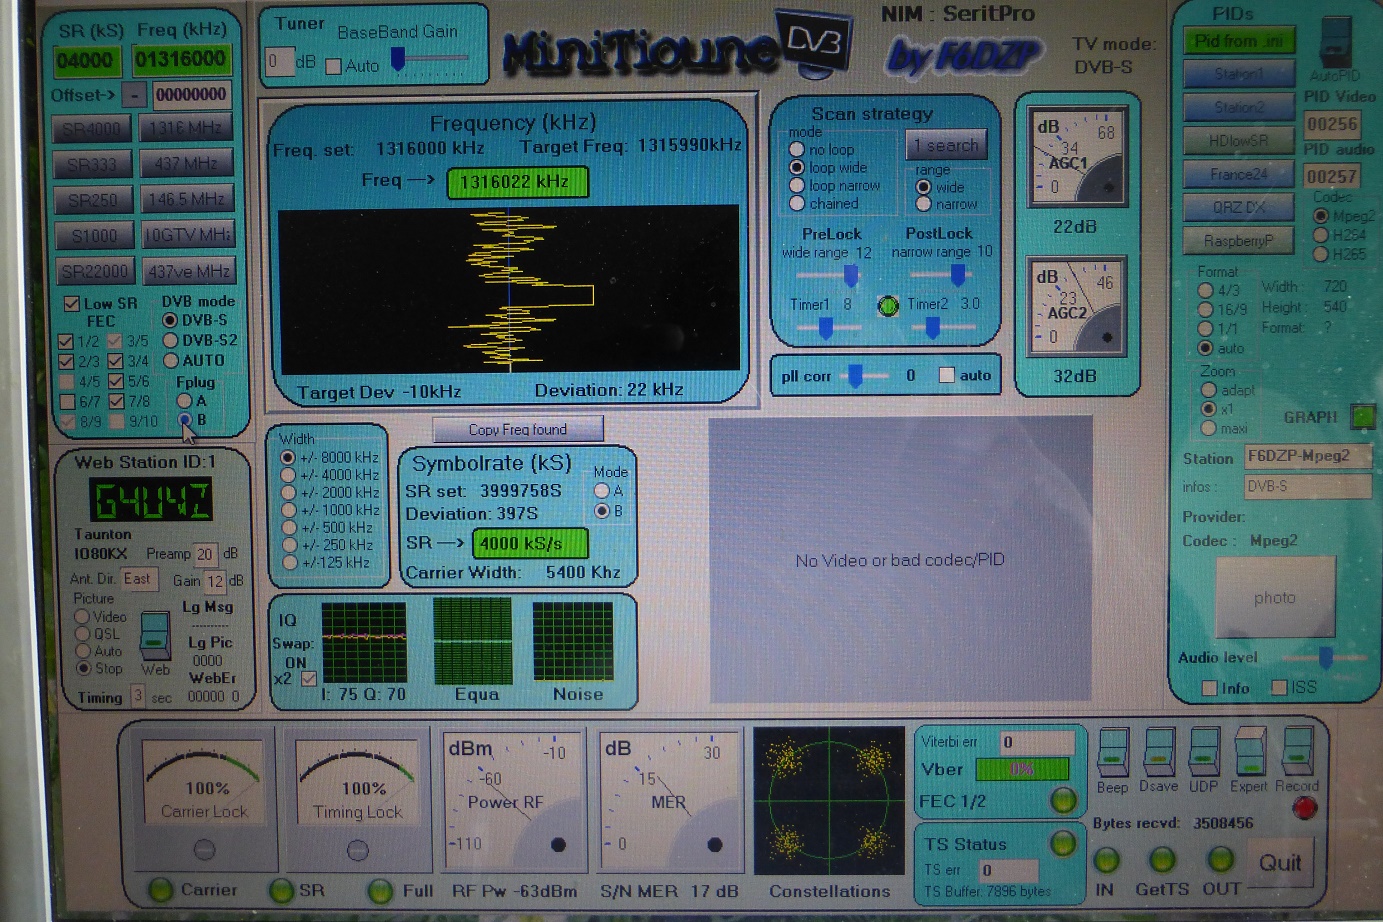
Task: Select AUTO DVB mode
Action: coord(170,360)
